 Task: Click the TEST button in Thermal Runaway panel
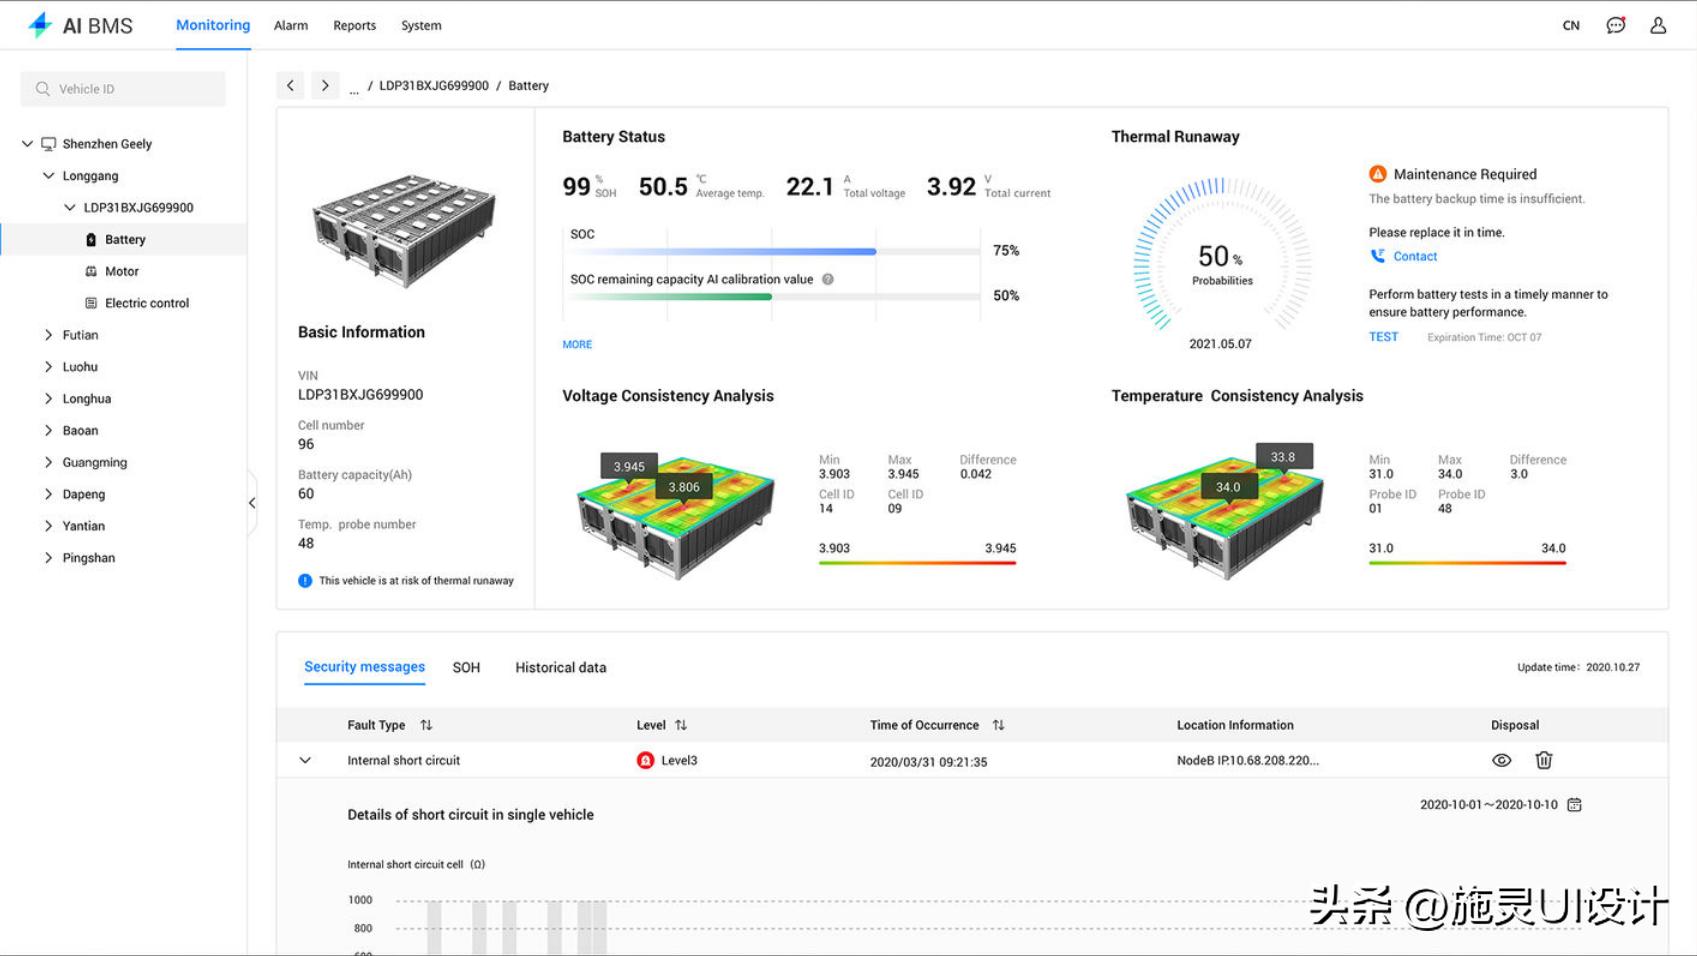pos(1384,337)
